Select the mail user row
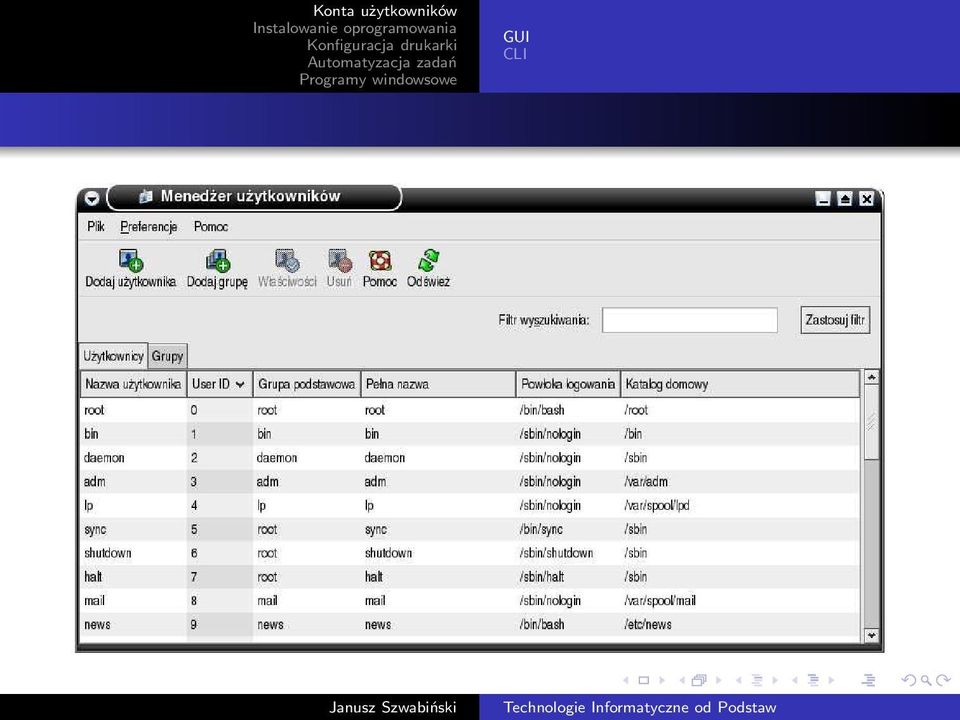 click(470, 601)
